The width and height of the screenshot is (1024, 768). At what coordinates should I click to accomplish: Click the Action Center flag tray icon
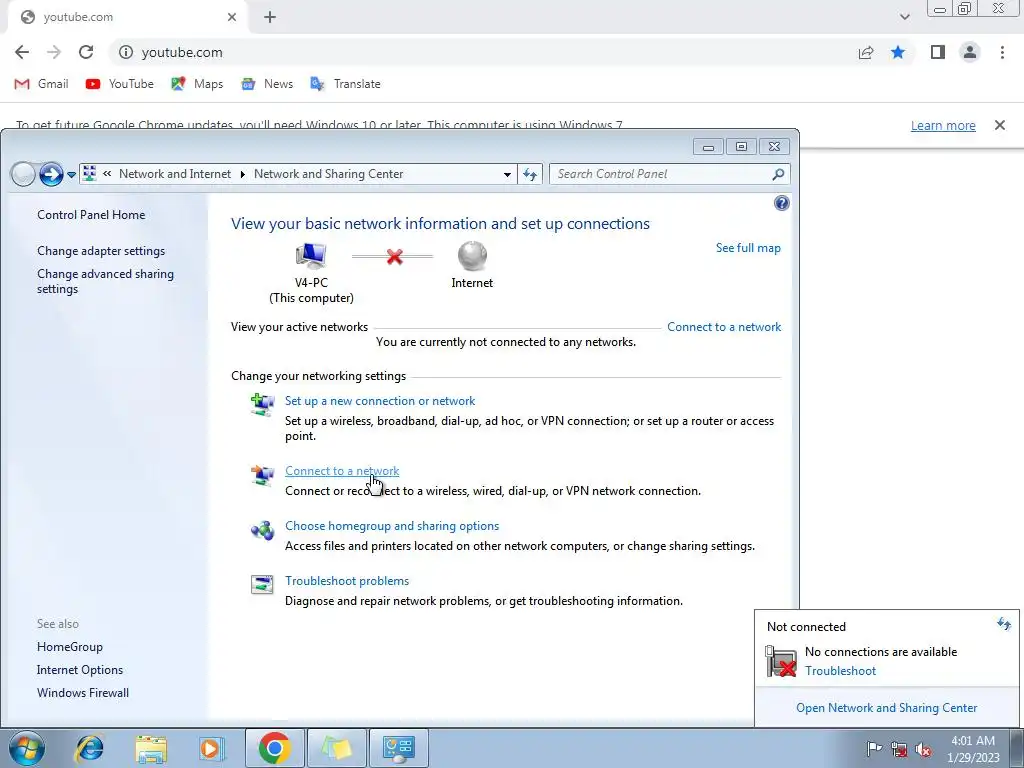point(874,749)
